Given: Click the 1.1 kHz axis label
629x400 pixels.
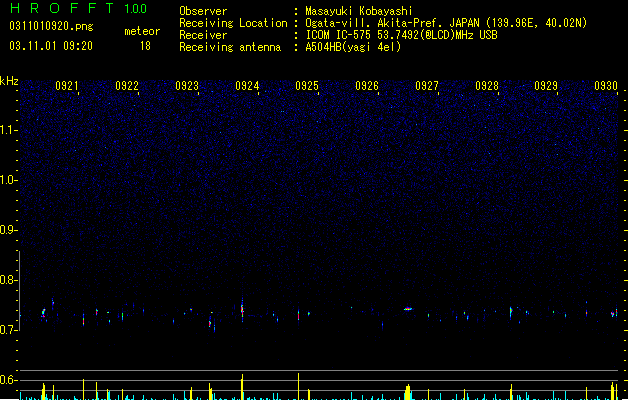Looking at the screenshot, I should click(x=9, y=130).
